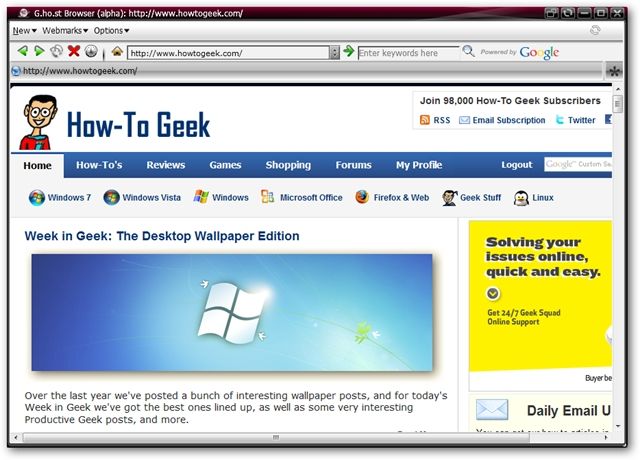Open the Reviews navigation tab
Viewport: 640px width, 460px height.
[x=166, y=165]
